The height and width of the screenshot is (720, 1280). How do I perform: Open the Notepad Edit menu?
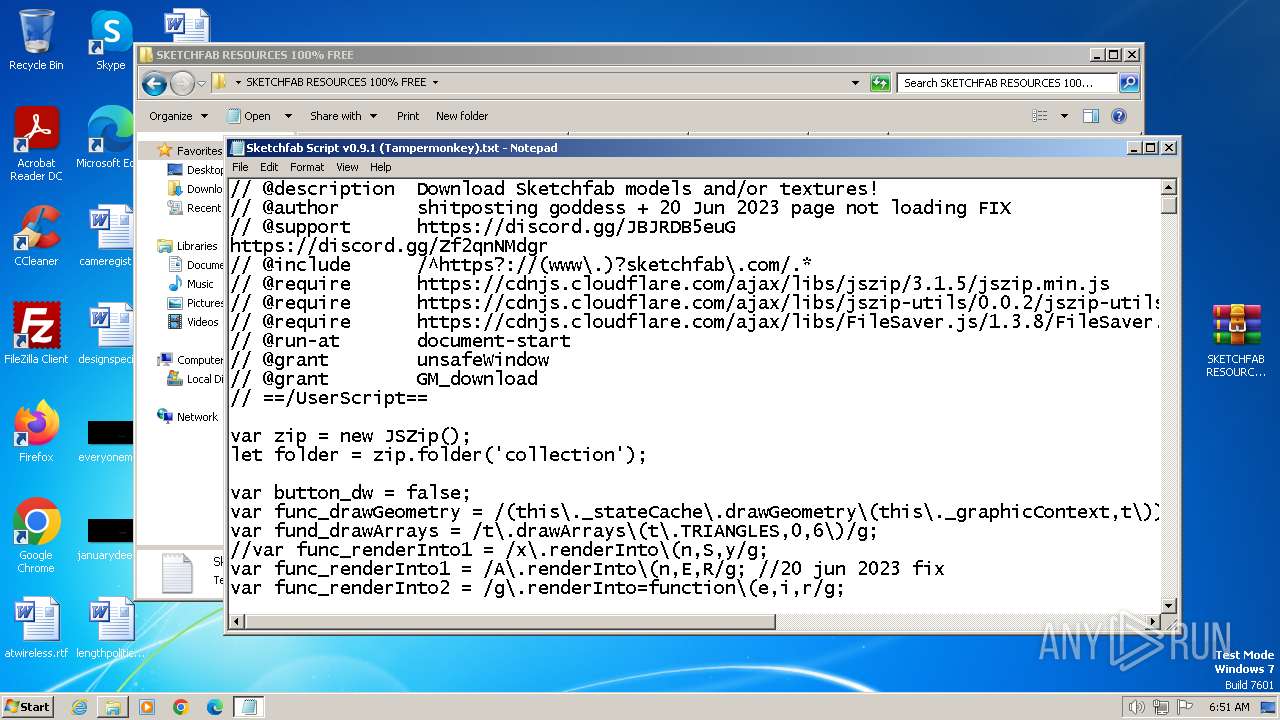coord(269,167)
